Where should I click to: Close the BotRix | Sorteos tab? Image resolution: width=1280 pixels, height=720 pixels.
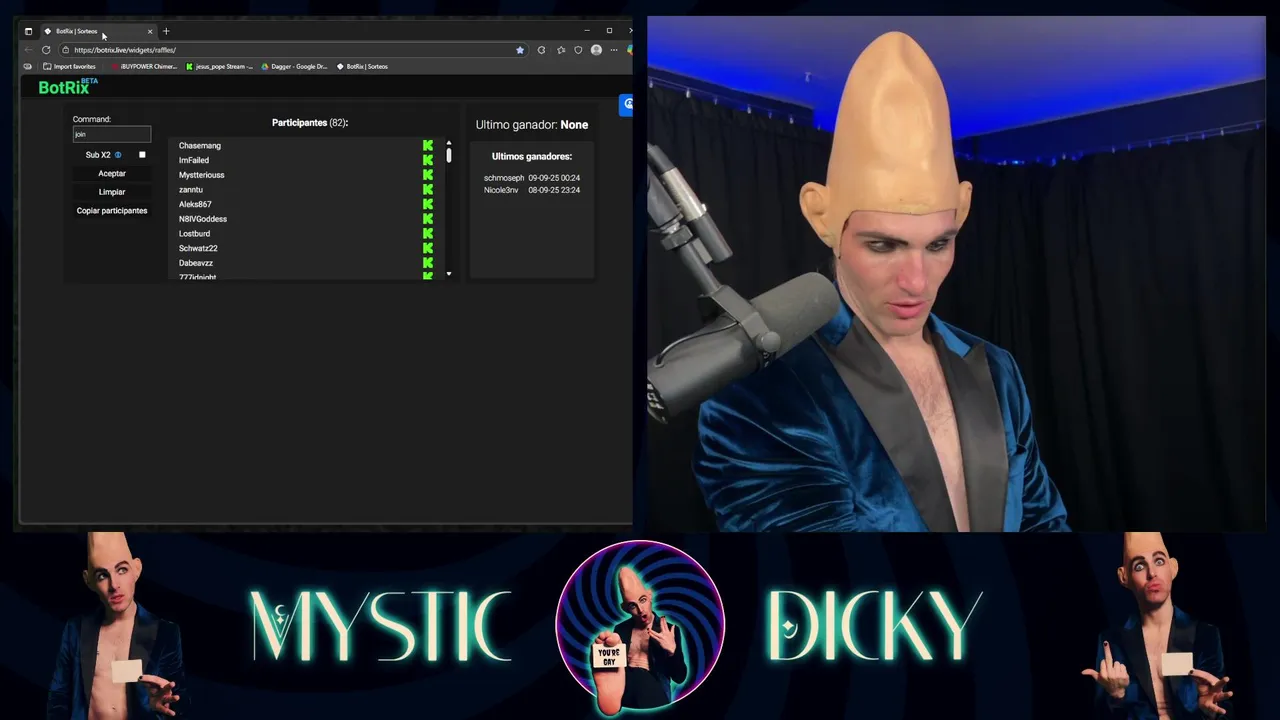click(150, 31)
